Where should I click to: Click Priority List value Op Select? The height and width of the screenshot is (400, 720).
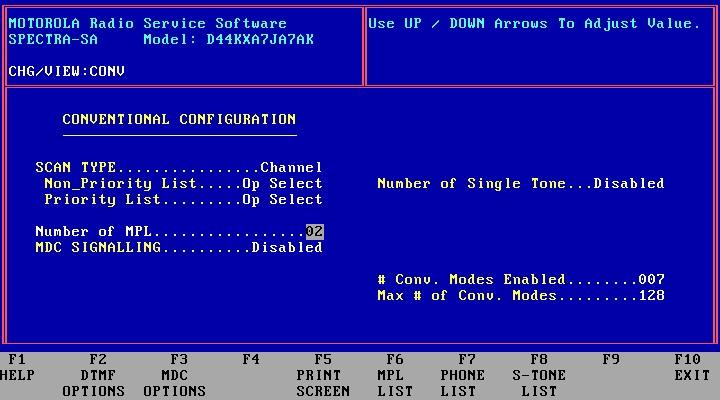tap(282, 199)
